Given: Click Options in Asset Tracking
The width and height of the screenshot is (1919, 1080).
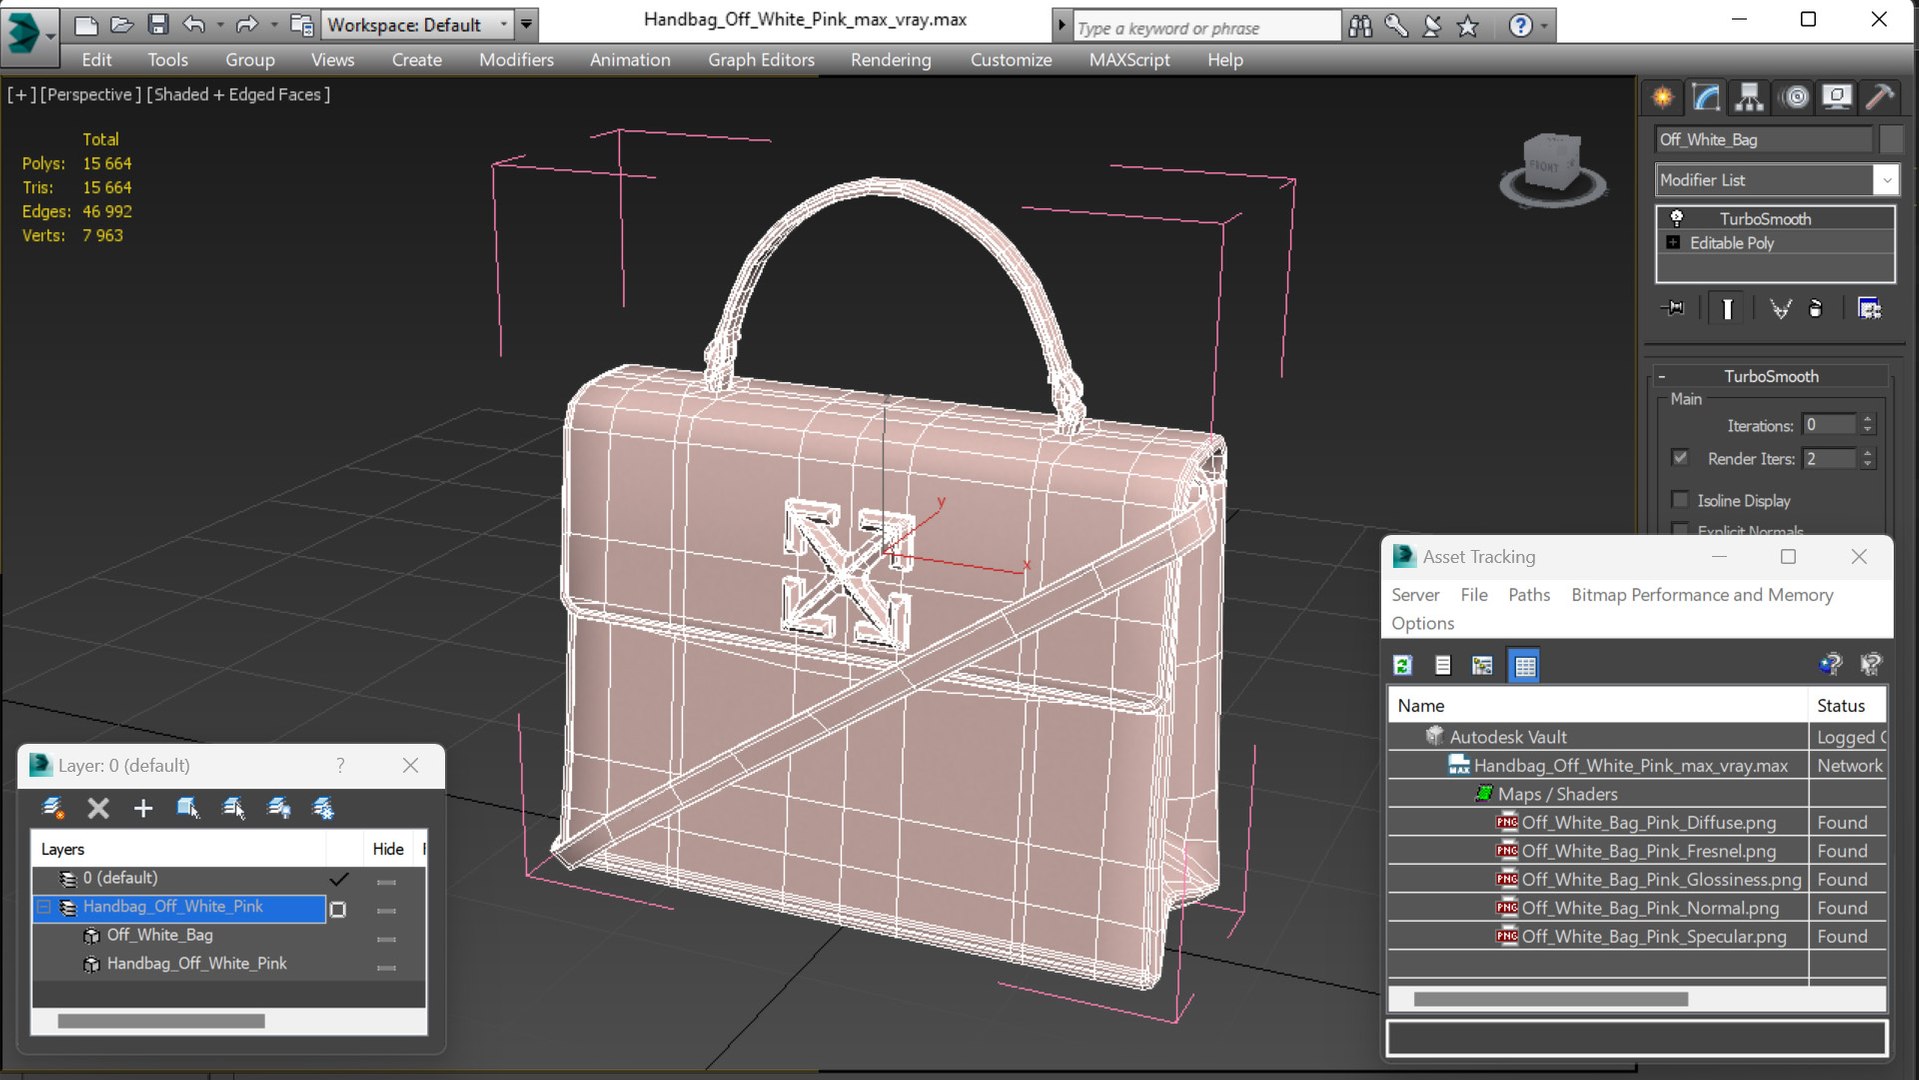Looking at the screenshot, I should tap(1422, 623).
